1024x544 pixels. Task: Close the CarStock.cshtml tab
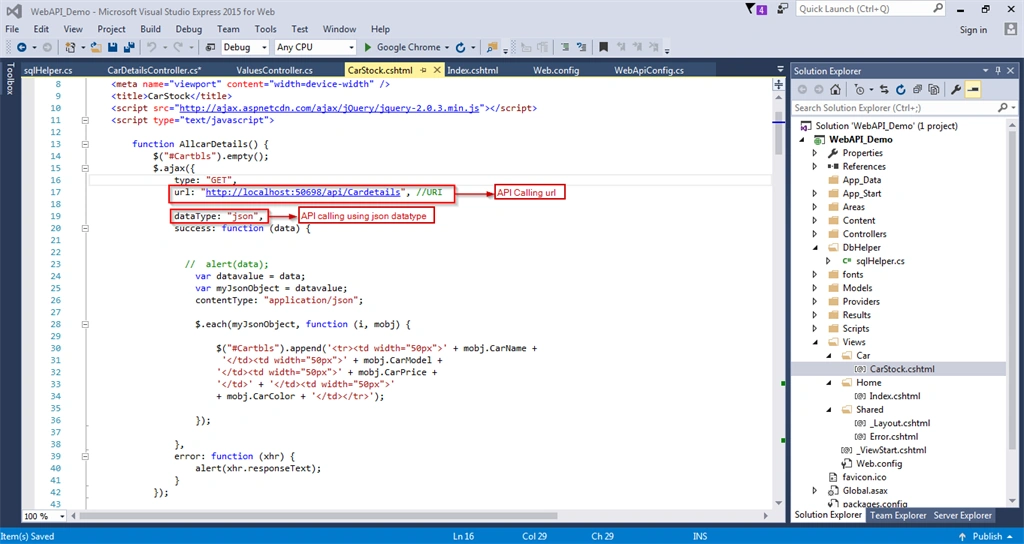(437, 70)
